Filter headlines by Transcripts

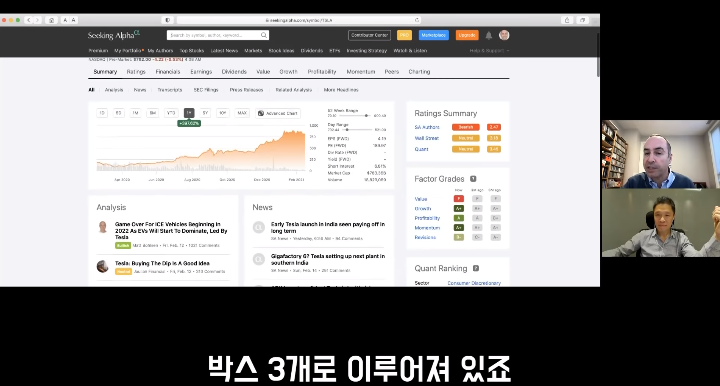pos(170,90)
